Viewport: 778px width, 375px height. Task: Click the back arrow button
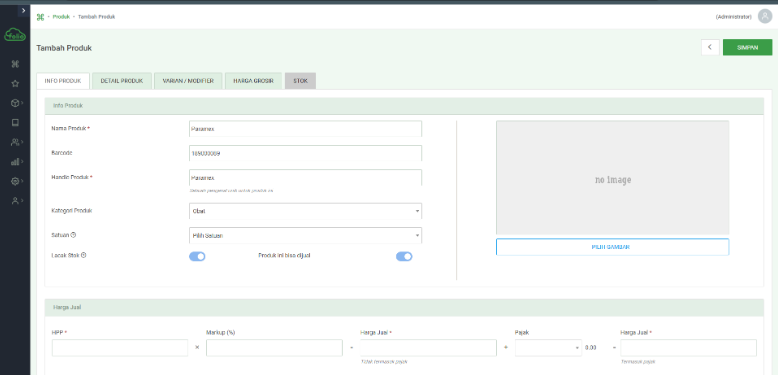710,47
